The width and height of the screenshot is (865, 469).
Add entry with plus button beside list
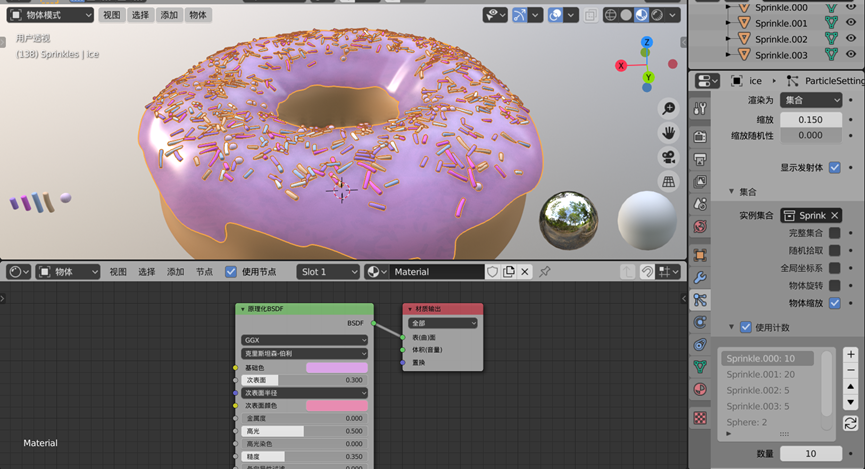851,354
